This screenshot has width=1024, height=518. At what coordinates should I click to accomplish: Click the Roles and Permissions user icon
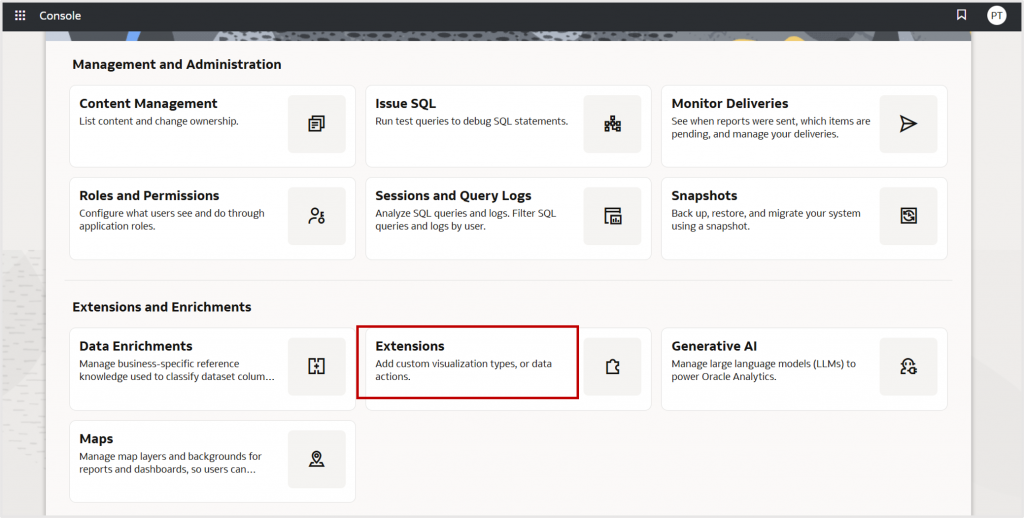tap(317, 216)
